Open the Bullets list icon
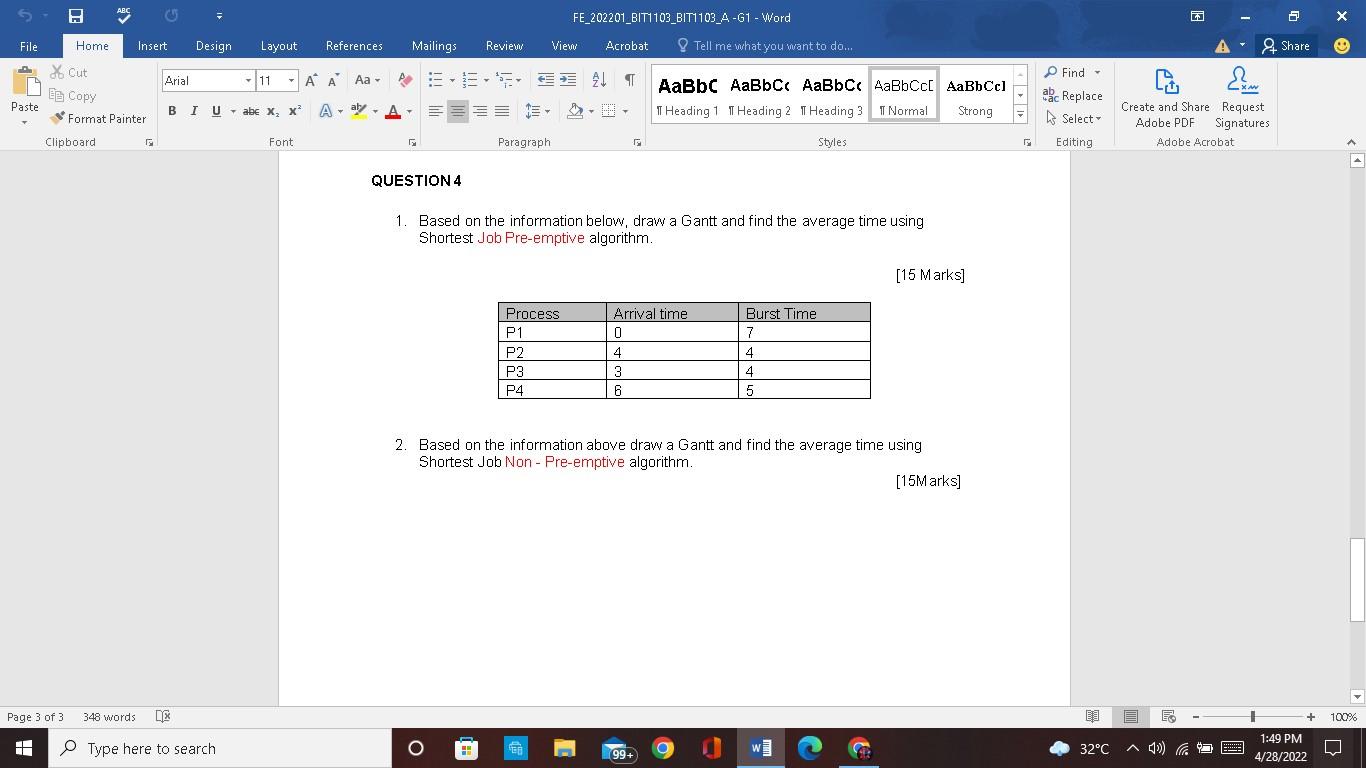 point(436,79)
